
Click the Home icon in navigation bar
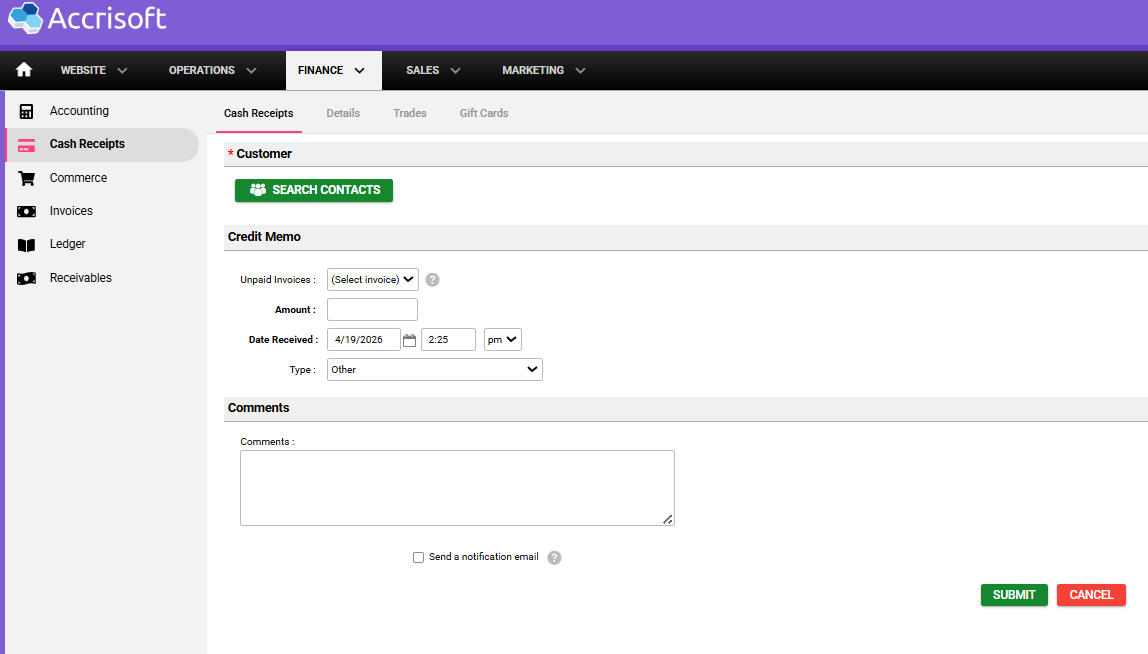click(x=24, y=70)
